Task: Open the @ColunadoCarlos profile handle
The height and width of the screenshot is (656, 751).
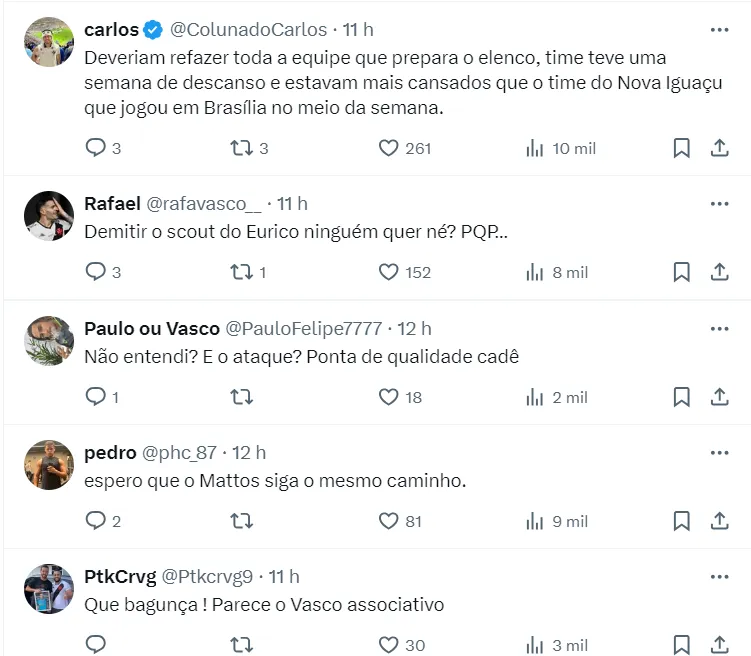Action: [248, 29]
